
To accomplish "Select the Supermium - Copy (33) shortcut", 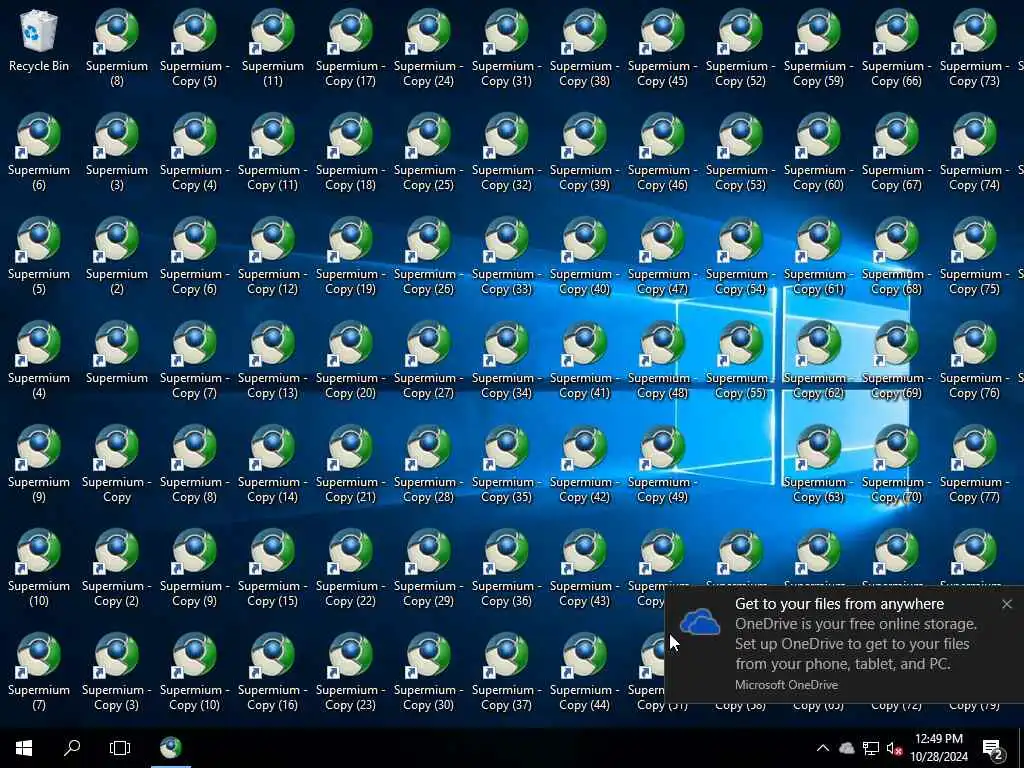I will [x=506, y=256].
